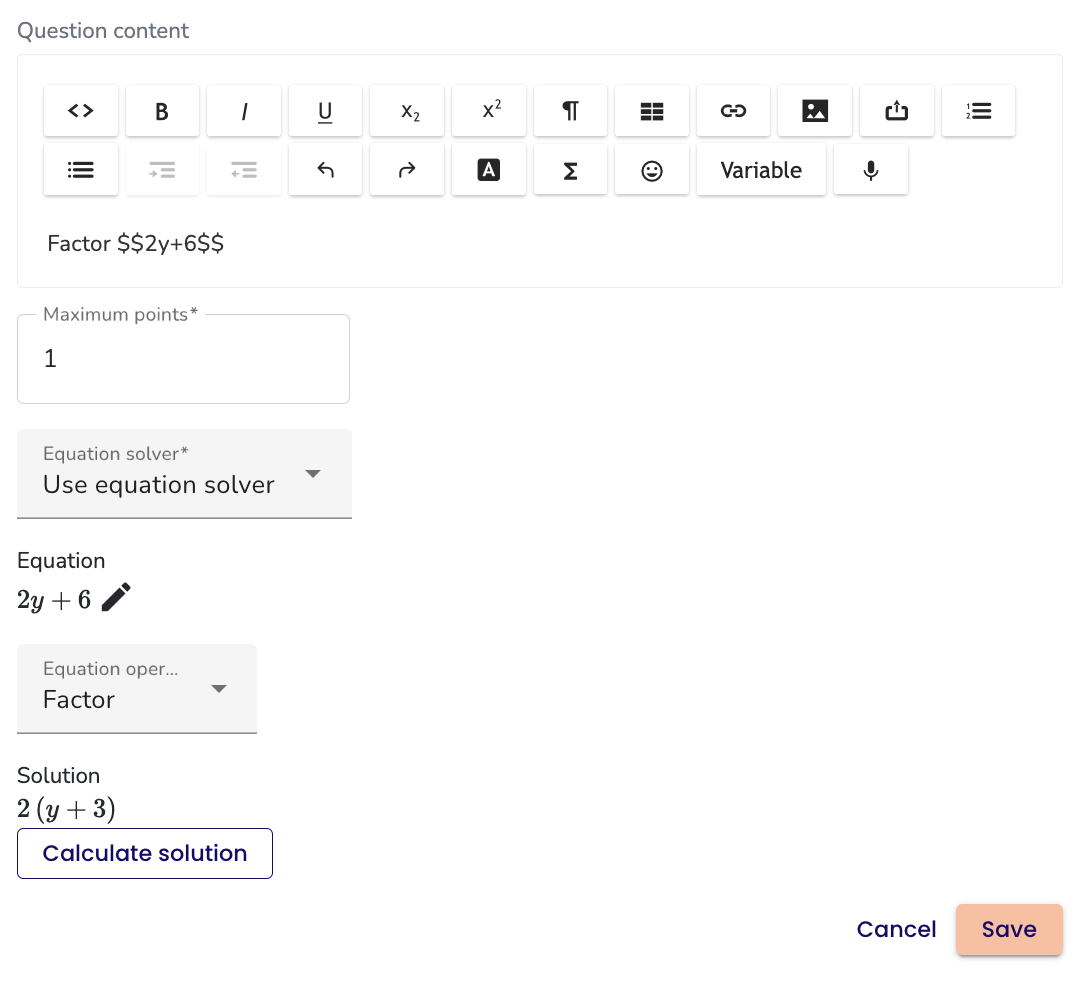This screenshot has width=1080, height=982.
Task: Open paragraph format options
Action: click(x=570, y=111)
